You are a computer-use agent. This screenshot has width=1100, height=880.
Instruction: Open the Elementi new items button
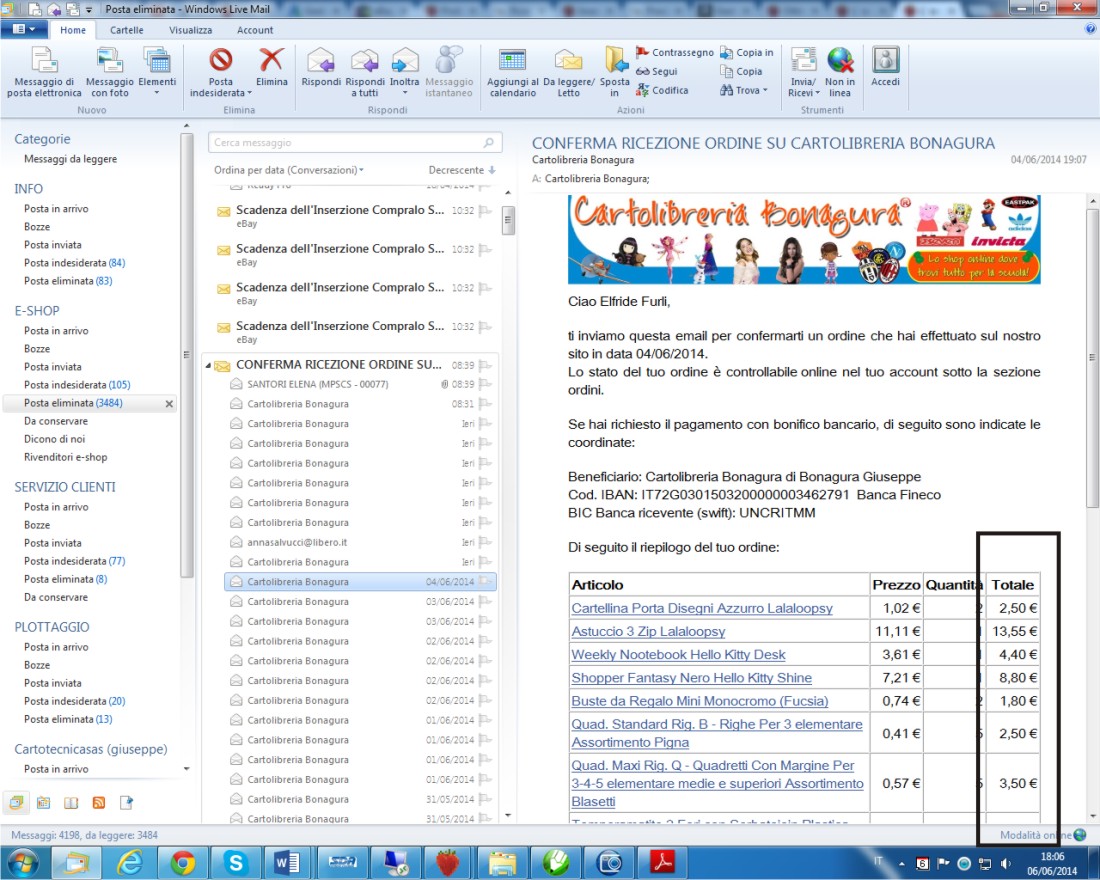tap(157, 72)
